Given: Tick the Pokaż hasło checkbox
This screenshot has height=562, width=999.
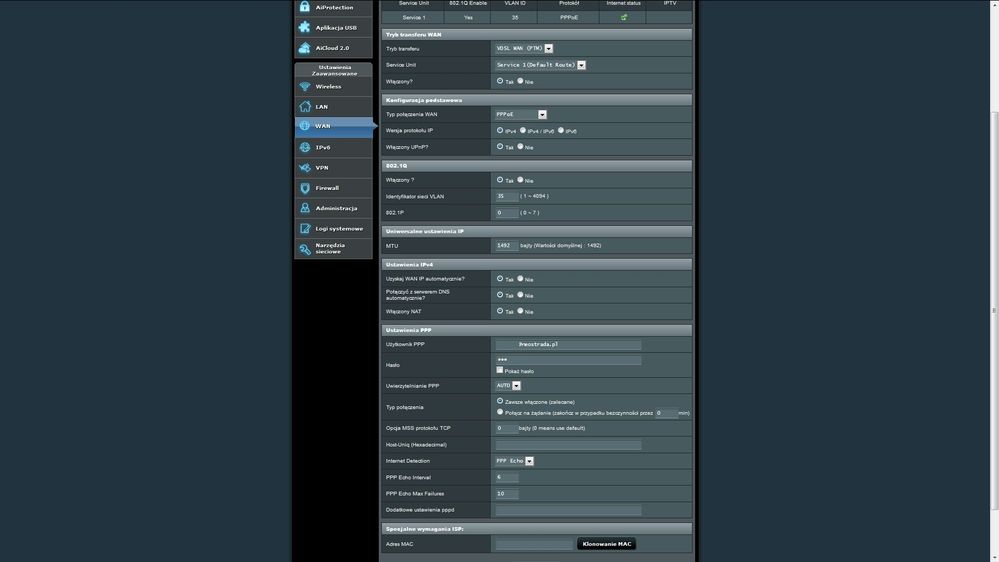Looking at the screenshot, I should click(500, 370).
